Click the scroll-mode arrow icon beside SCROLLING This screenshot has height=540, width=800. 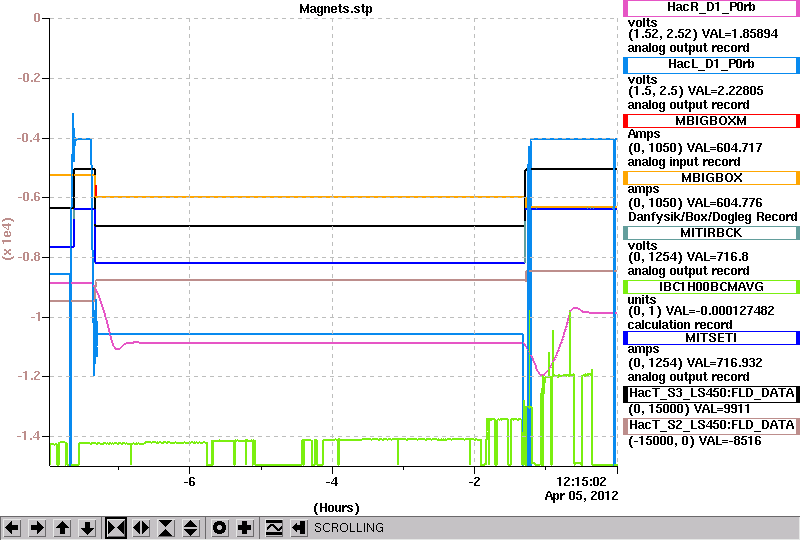coord(298,528)
